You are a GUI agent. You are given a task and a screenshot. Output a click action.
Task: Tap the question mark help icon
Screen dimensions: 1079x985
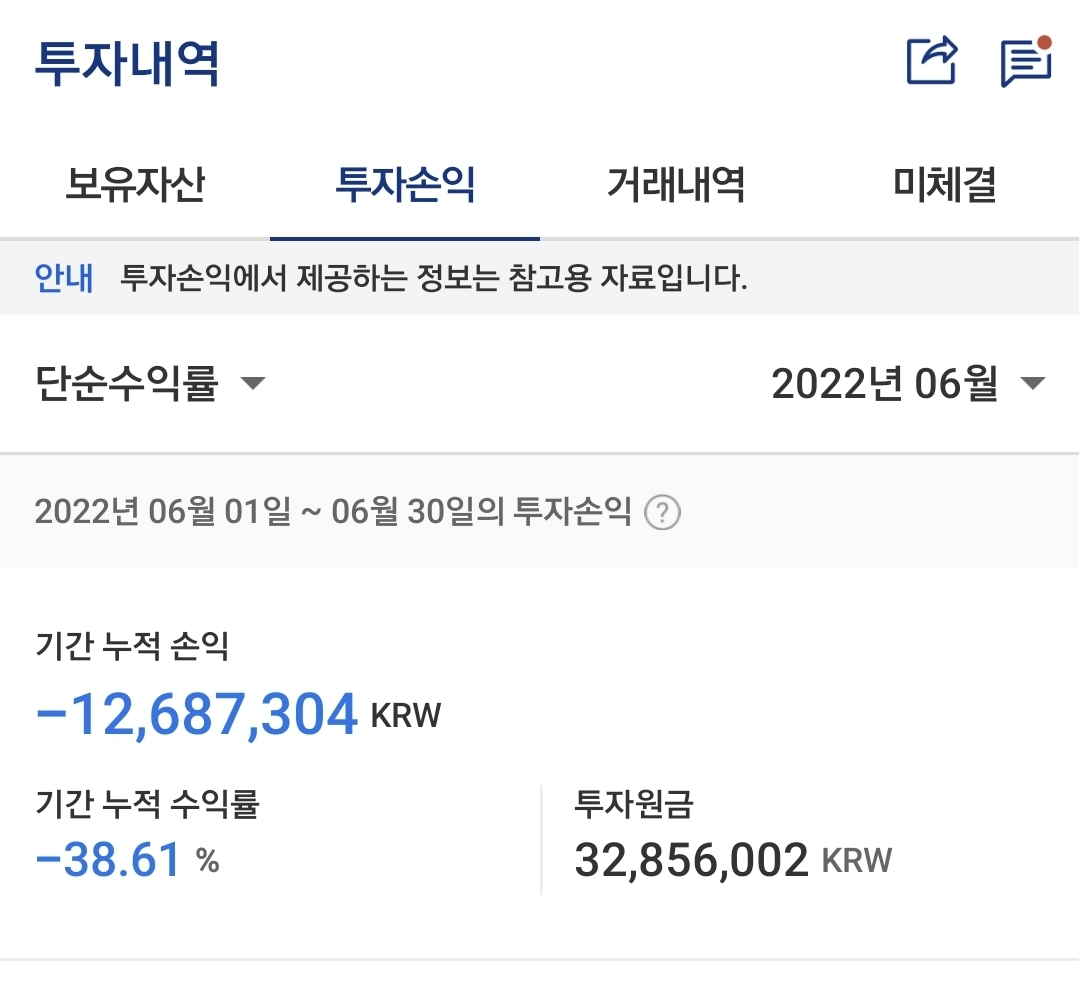[x=662, y=512]
